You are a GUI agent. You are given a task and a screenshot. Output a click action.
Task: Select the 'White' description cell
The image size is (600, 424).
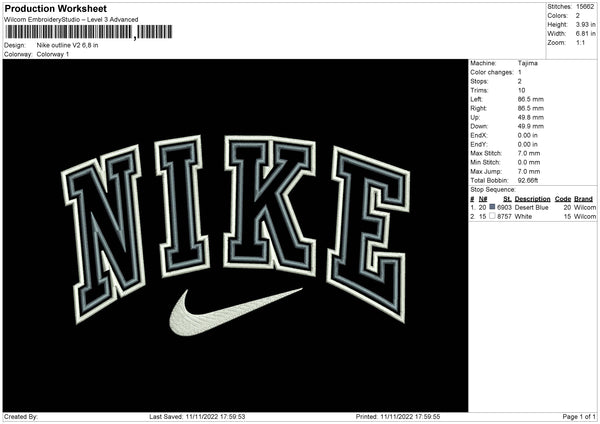point(523,217)
